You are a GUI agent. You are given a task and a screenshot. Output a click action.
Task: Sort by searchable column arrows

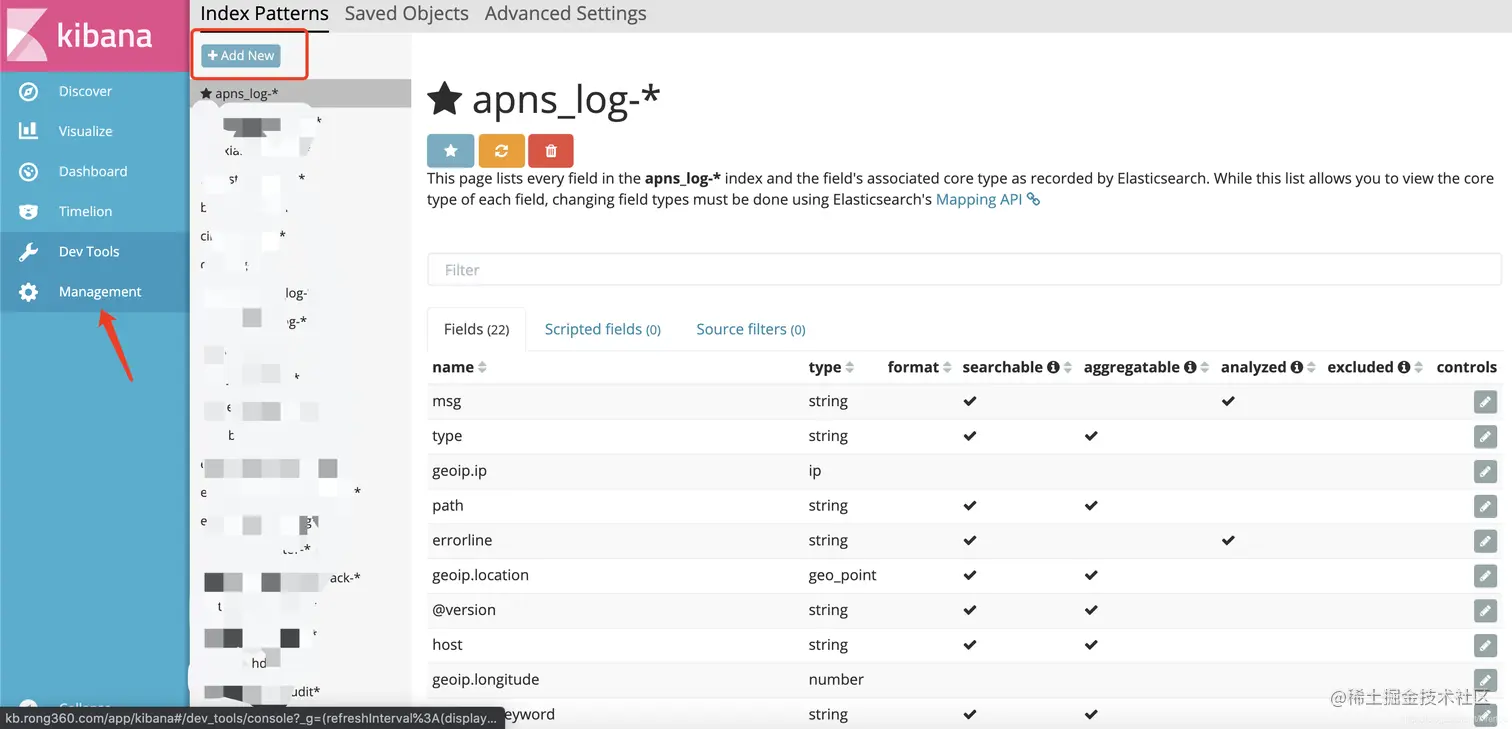pyautogui.click(x=1067, y=367)
